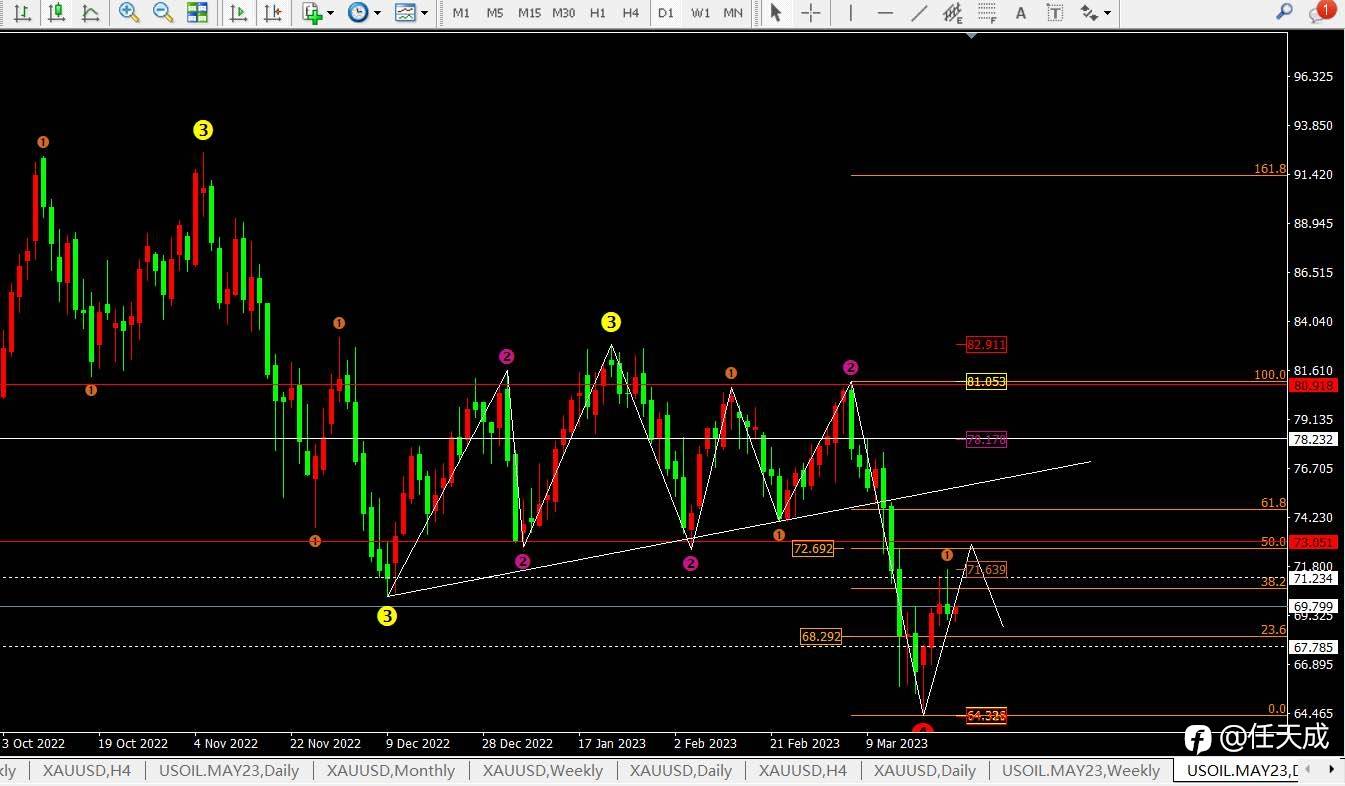The width and height of the screenshot is (1345, 786).
Task: Click the W1 timeframe button
Action: pyautogui.click(x=700, y=13)
